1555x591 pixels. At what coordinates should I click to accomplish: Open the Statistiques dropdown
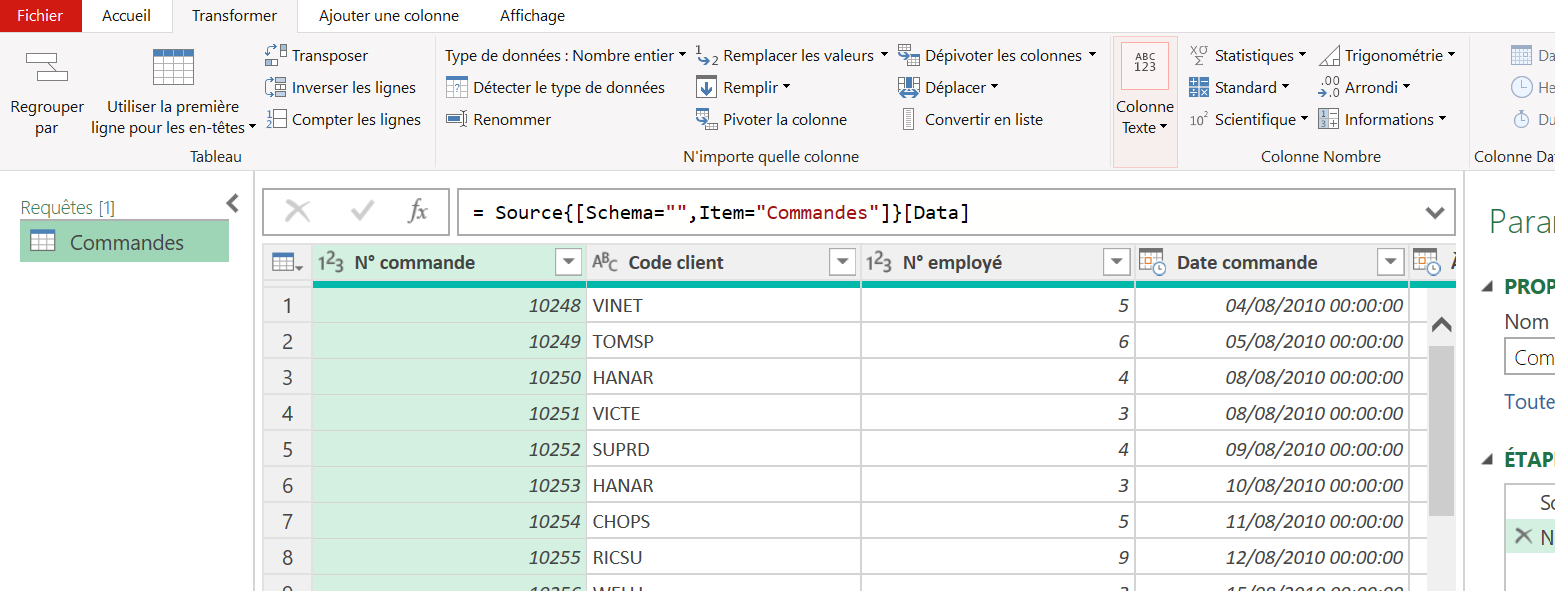(1301, 55)
